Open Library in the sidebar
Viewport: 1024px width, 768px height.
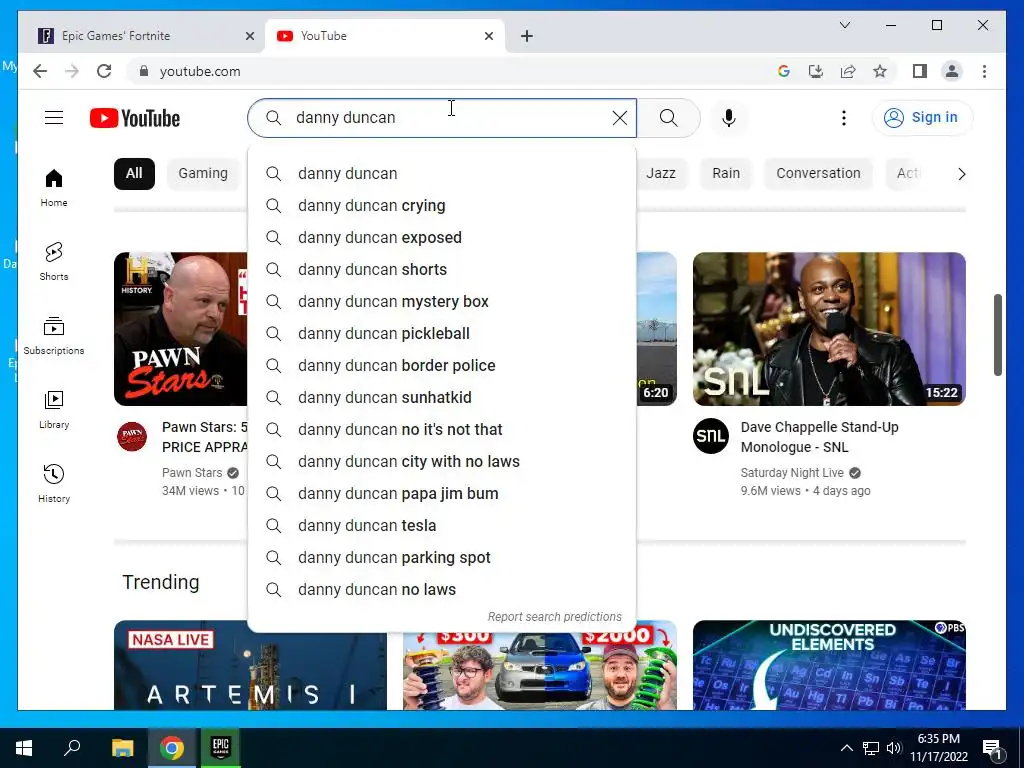[x=54, y=409]
